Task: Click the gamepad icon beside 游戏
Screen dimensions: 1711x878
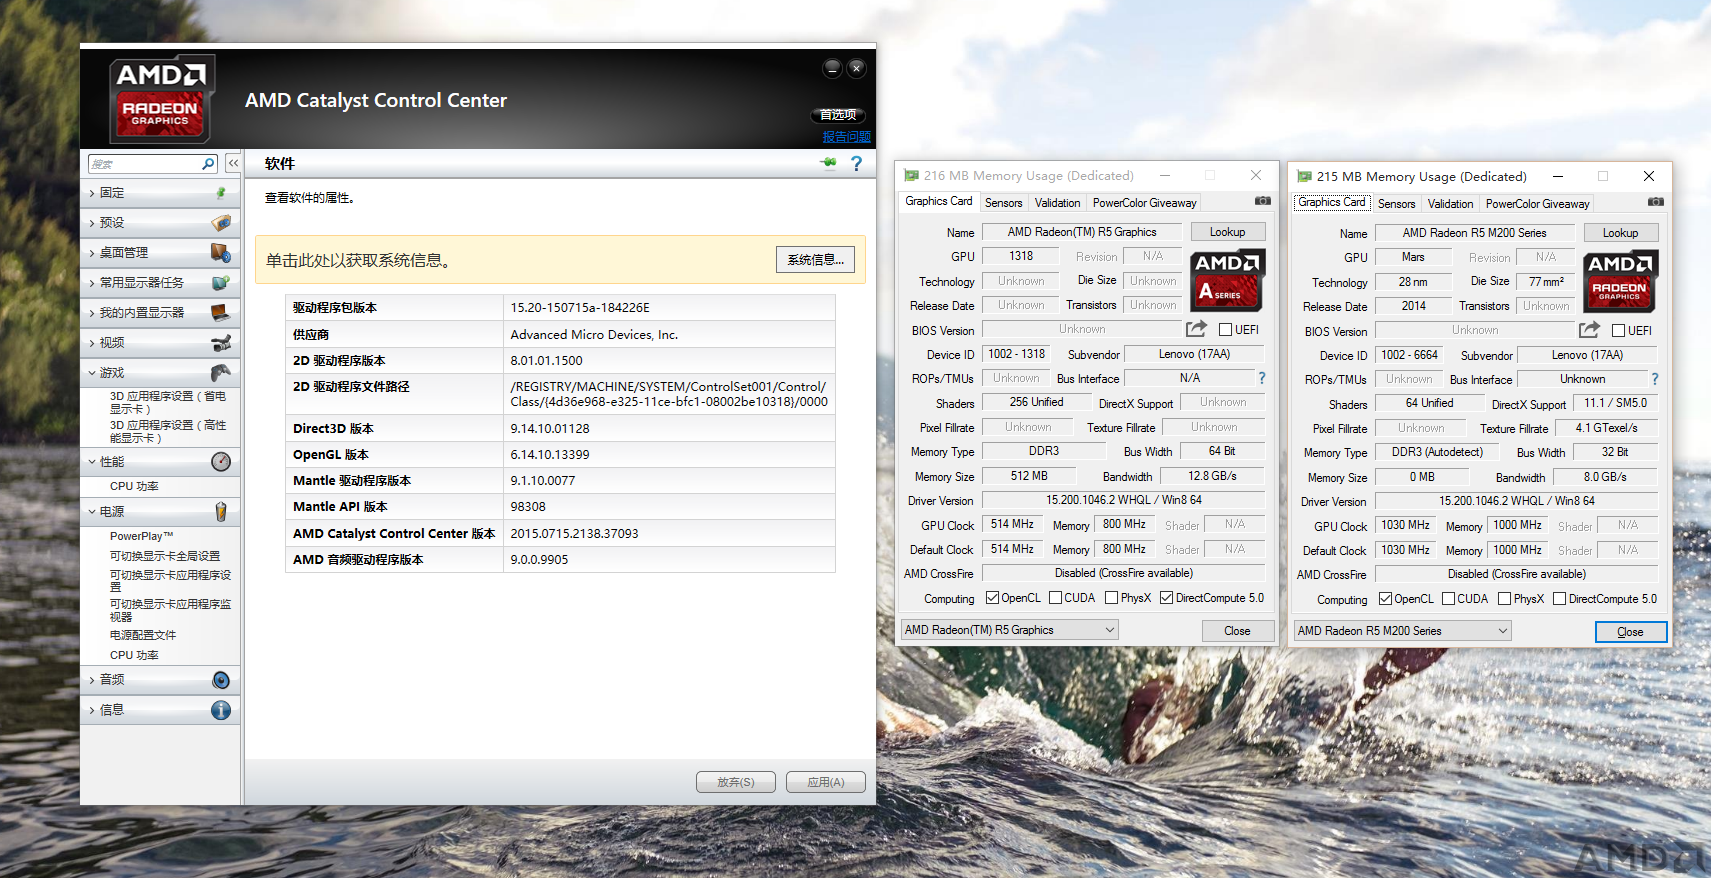Action: coord(221,372)
